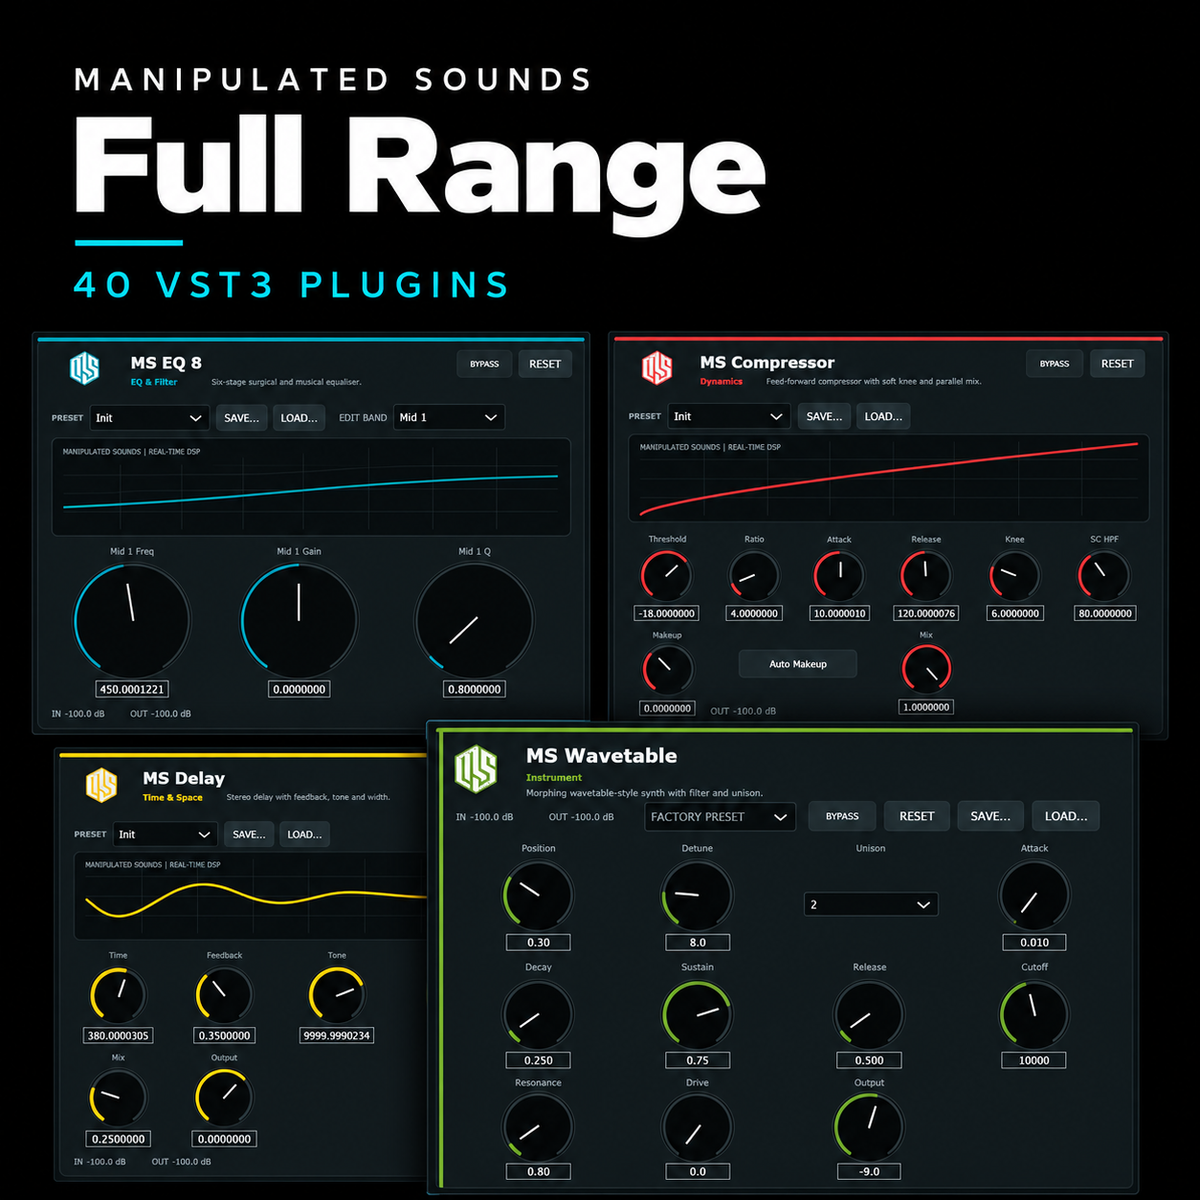Click the Mid 1 Gain knob
This screenshot has height=1200, width=1200.
tap(299, 620)
